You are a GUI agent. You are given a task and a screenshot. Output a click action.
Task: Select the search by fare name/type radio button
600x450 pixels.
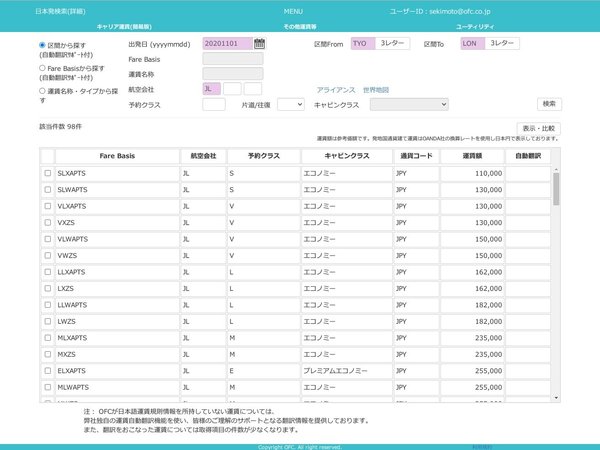click(42, 91)
